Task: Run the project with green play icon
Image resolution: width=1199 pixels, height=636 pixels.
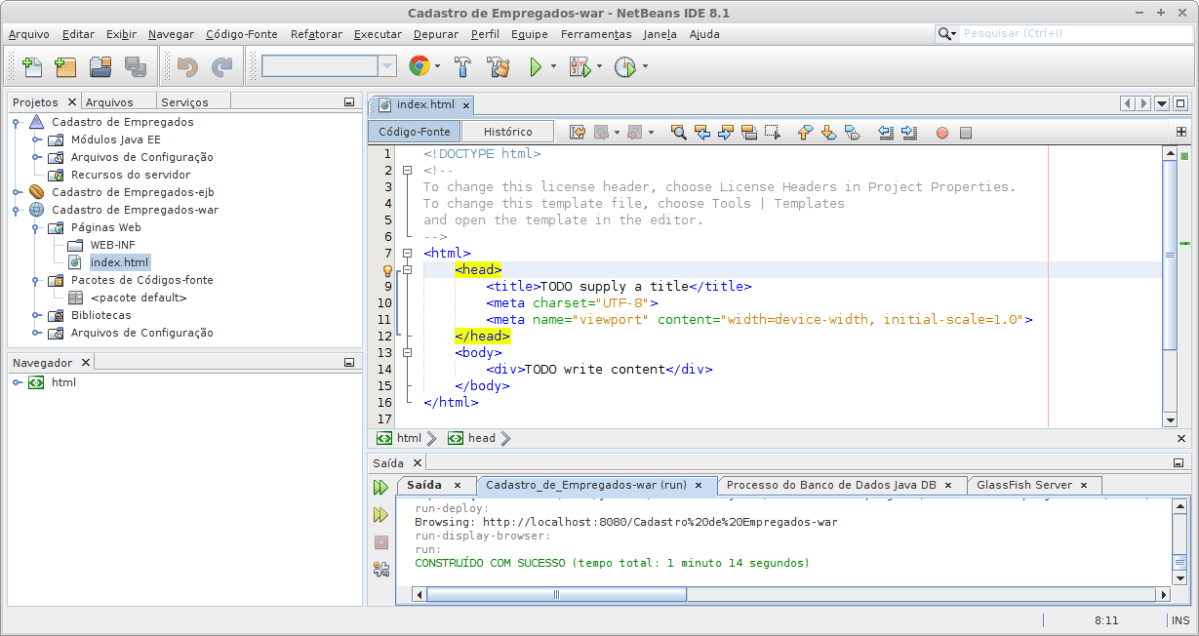Action: point(535,67)
